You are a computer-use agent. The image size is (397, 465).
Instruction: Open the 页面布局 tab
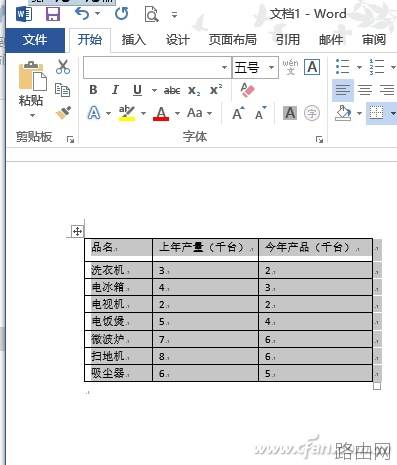click(x=232, y=40)
